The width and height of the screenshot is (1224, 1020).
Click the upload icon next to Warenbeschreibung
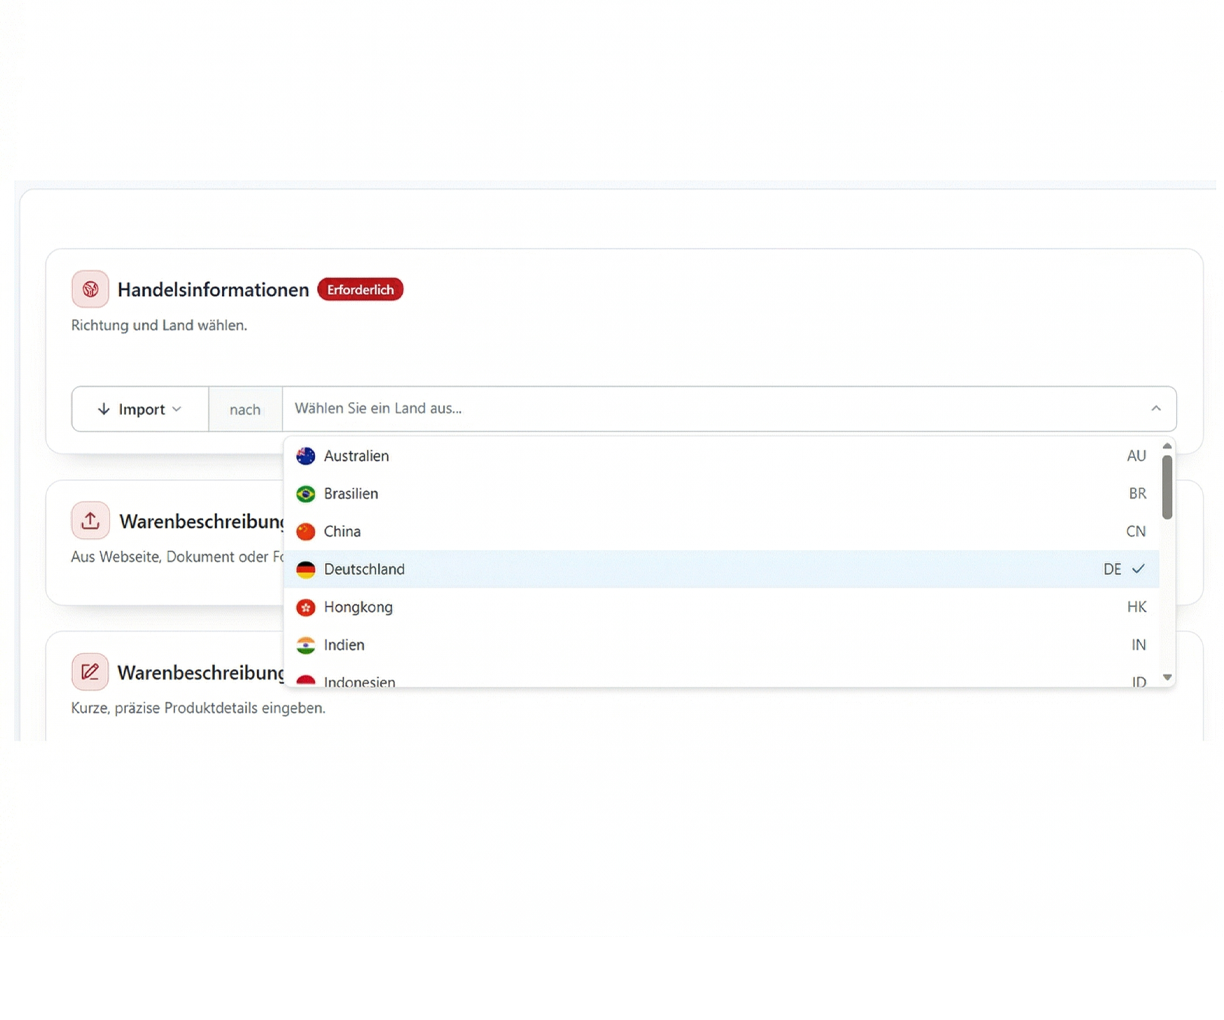(x=90, y=521)
